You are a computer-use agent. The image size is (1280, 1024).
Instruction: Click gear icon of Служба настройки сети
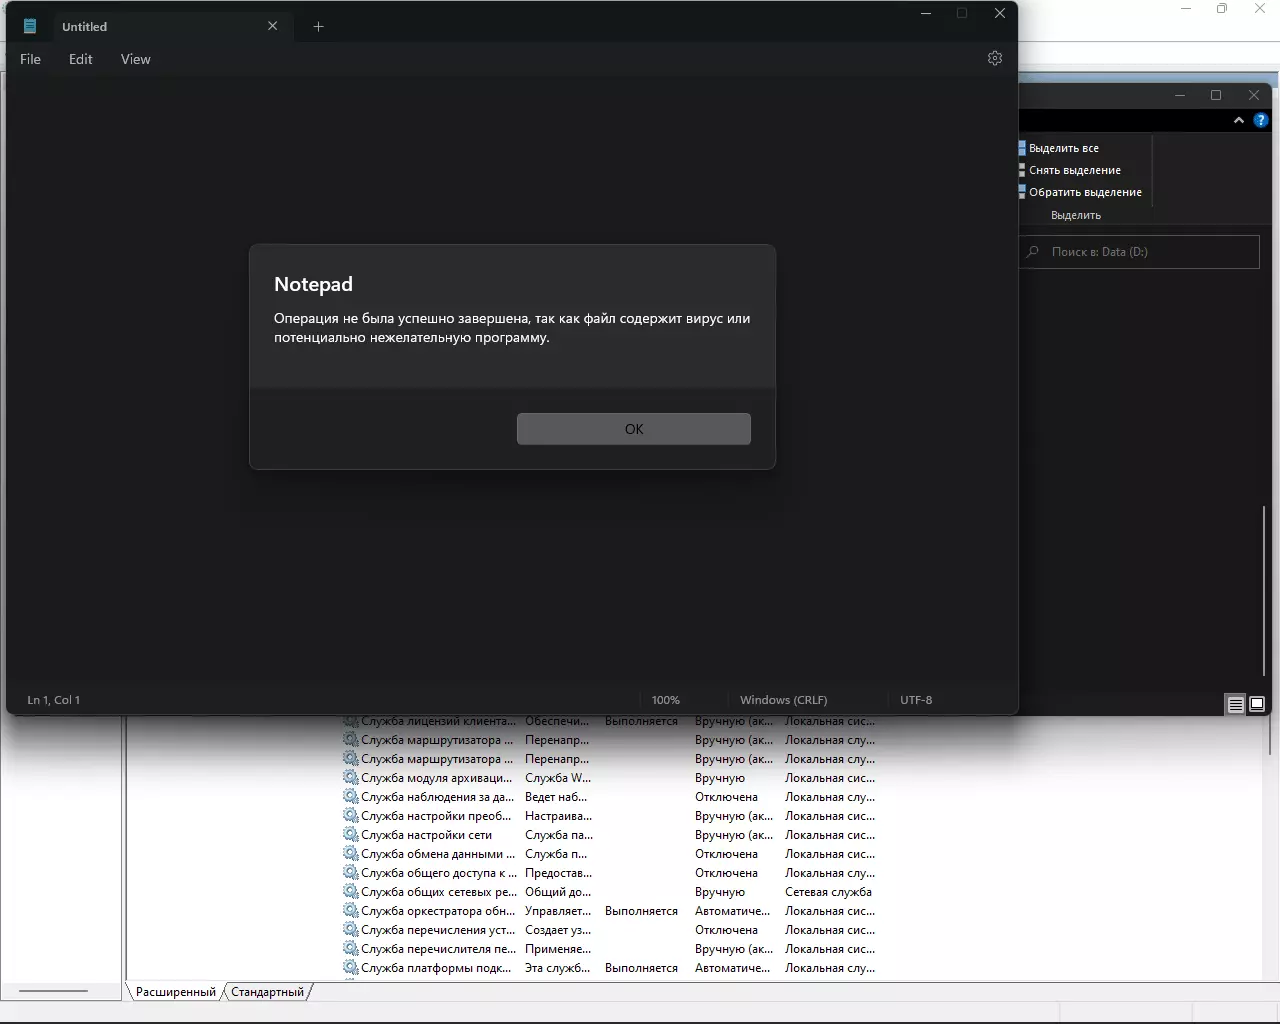coord(350,834)
